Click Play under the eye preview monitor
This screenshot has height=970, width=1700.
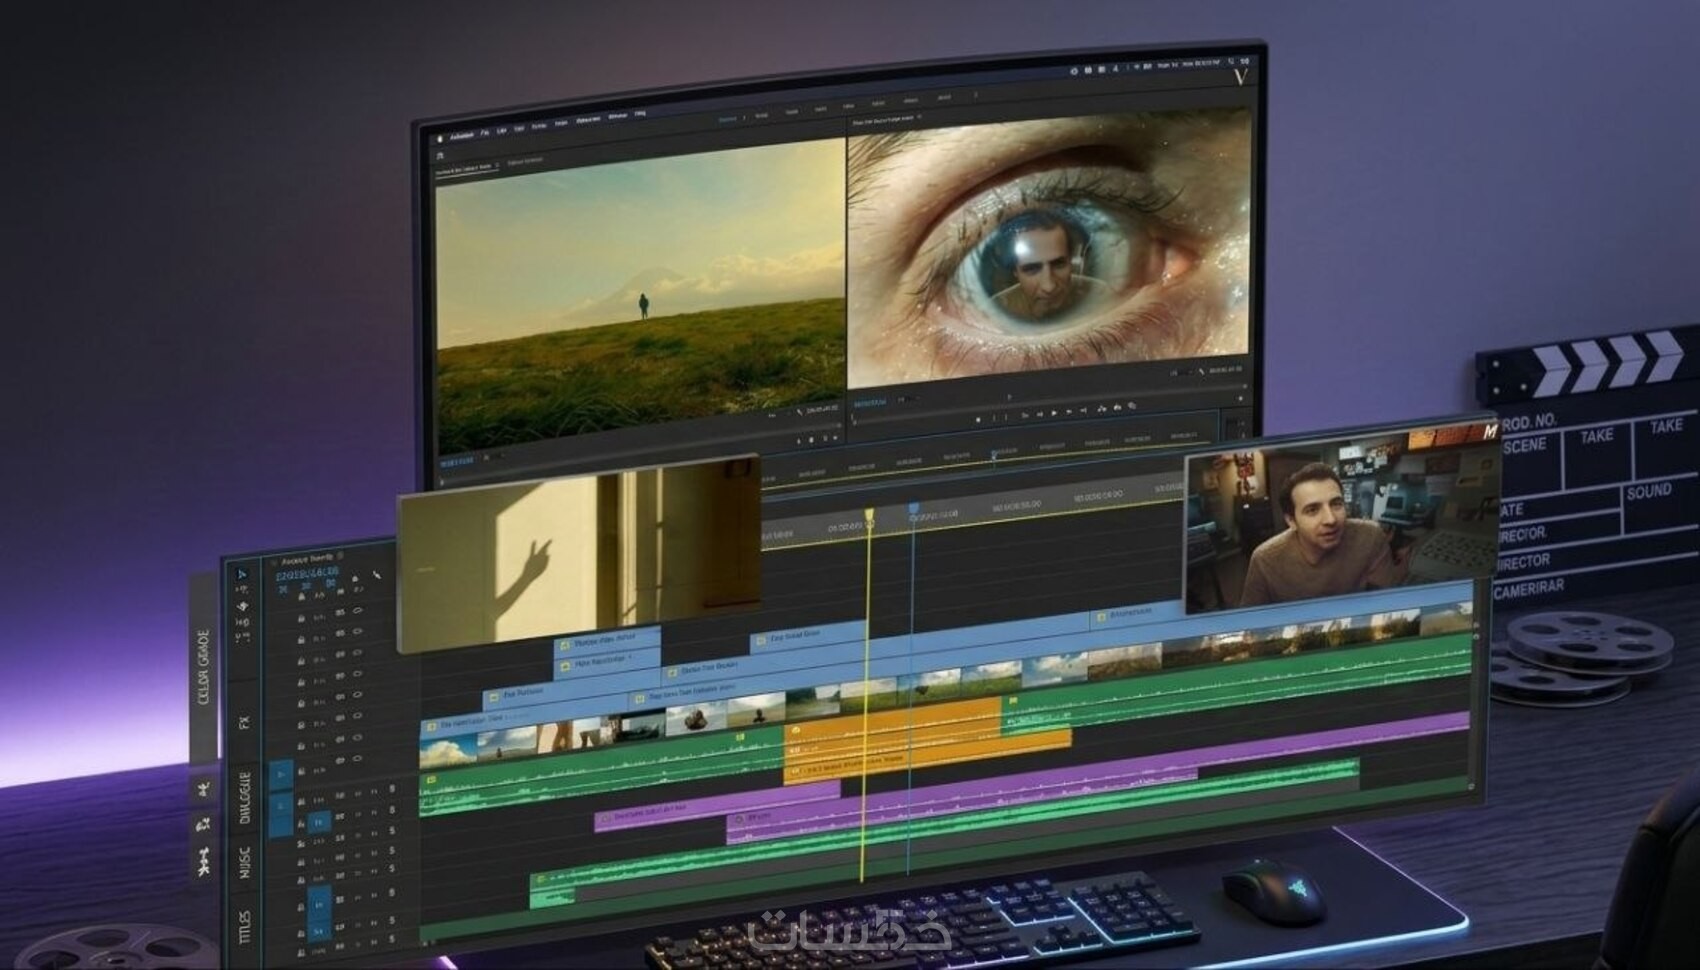(x=1053, y=412)
